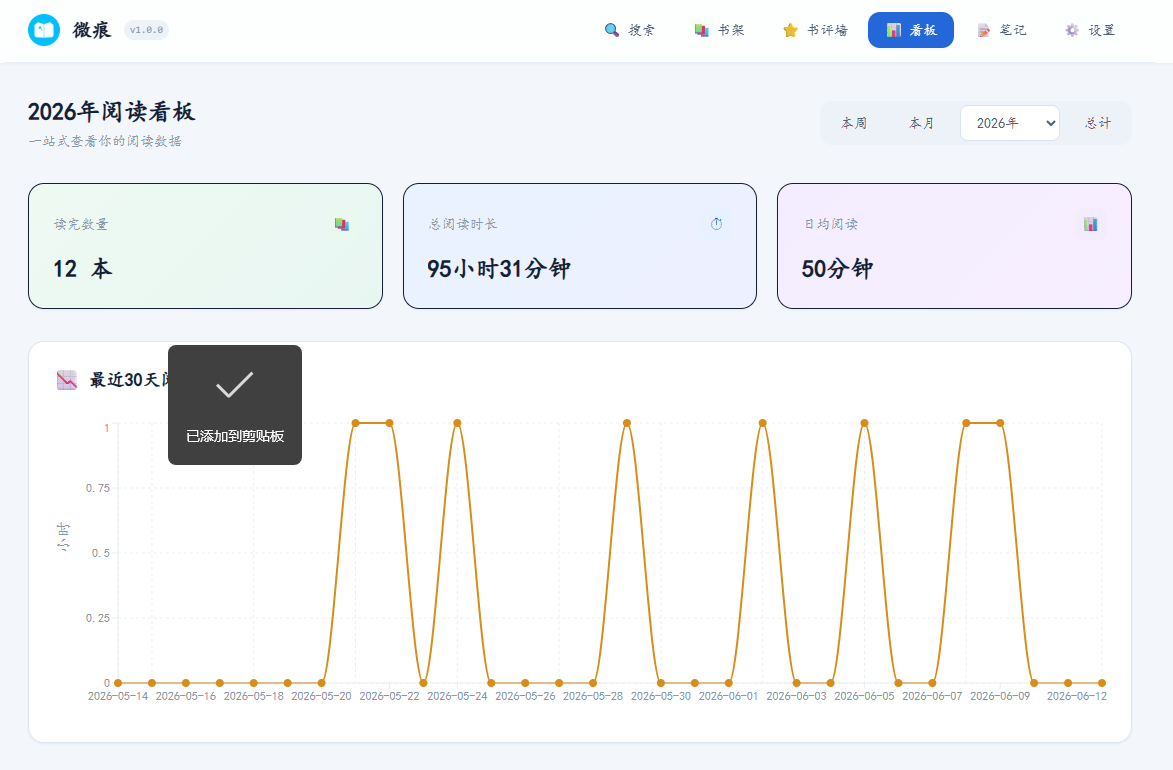This screenshot has height=770, width=1173.
Task: Click the 书评墙 star icon
Action: point(791,30)
